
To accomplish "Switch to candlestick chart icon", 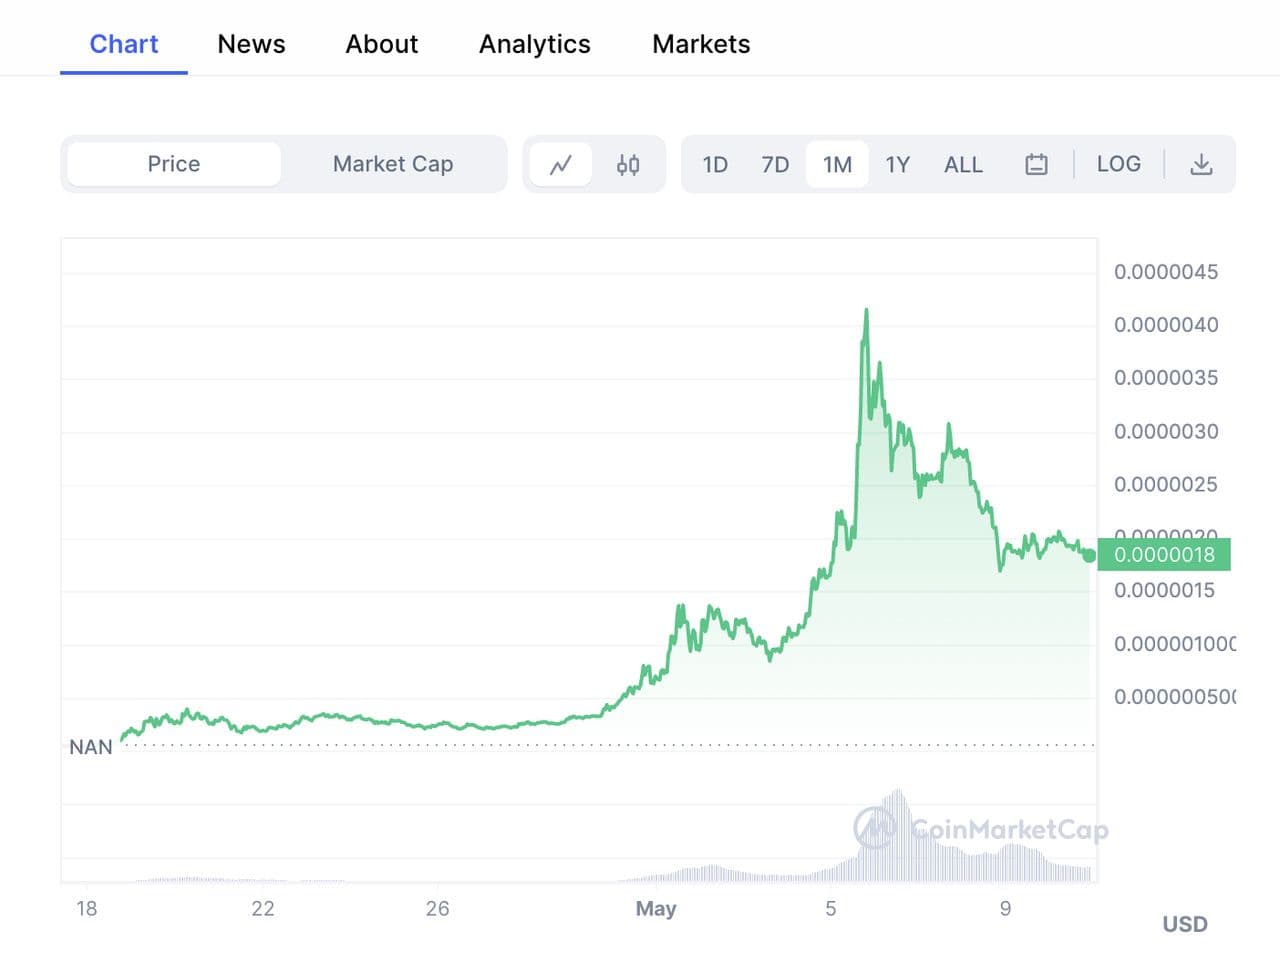I will click(x=628, y=164).
